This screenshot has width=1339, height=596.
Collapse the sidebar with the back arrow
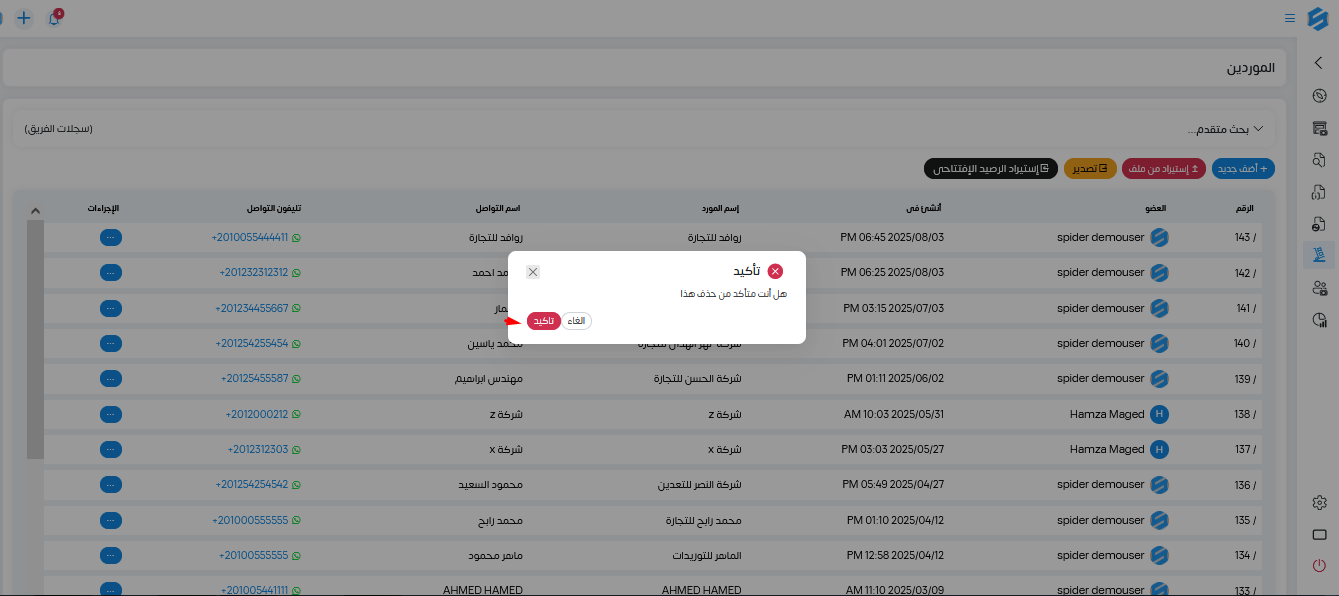[x=1319, y=63]
